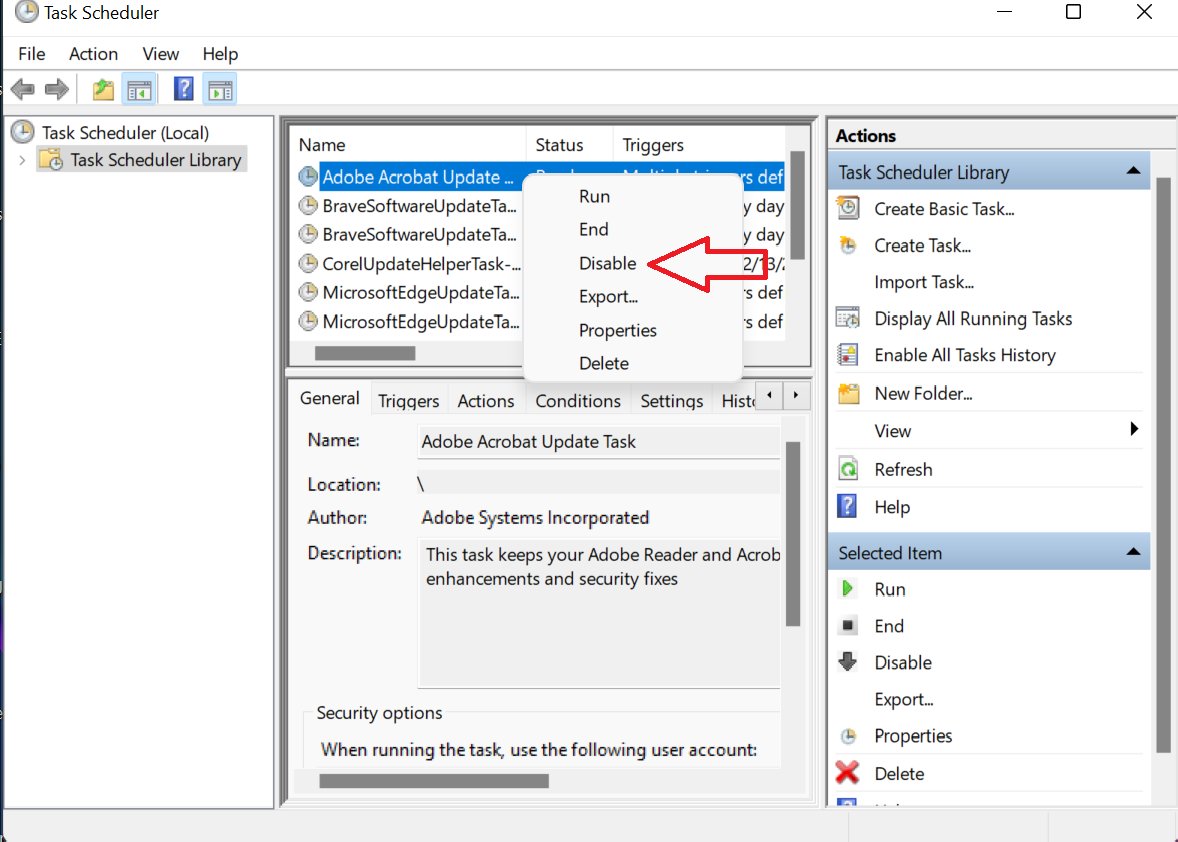Switch to the General tab

point(329,398)
